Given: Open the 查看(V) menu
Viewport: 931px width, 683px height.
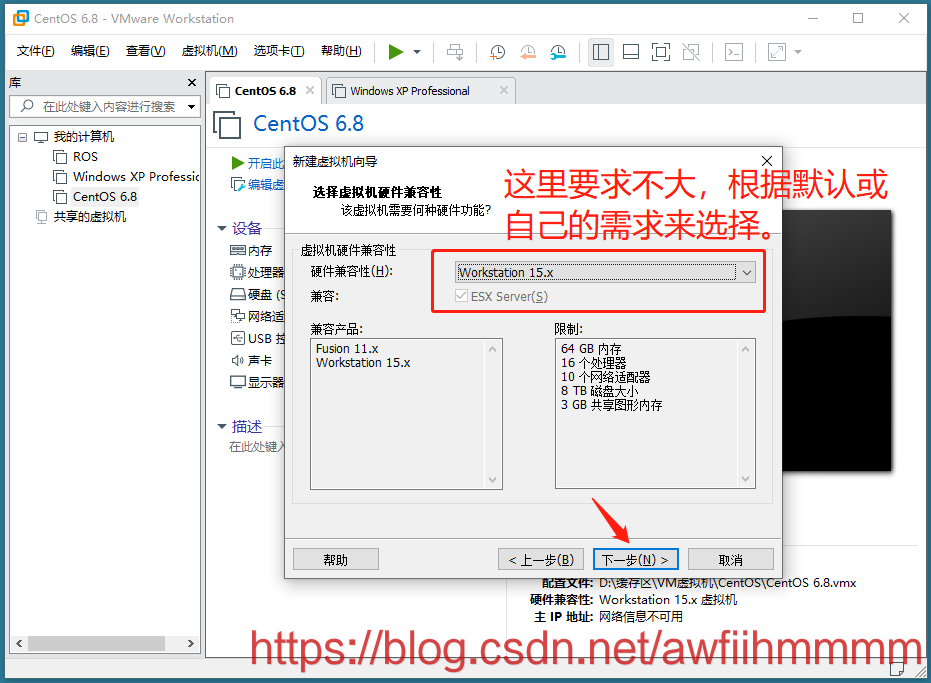Looking at the screenshot, I should click(145, 51).
